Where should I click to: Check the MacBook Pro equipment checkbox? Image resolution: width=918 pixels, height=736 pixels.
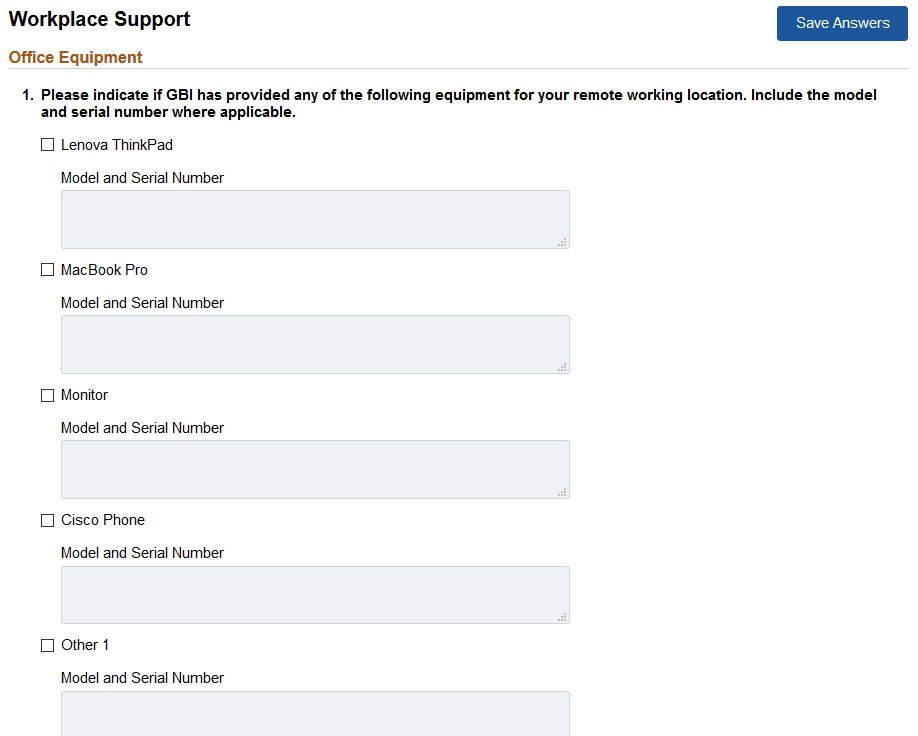[x=47, y=269]
